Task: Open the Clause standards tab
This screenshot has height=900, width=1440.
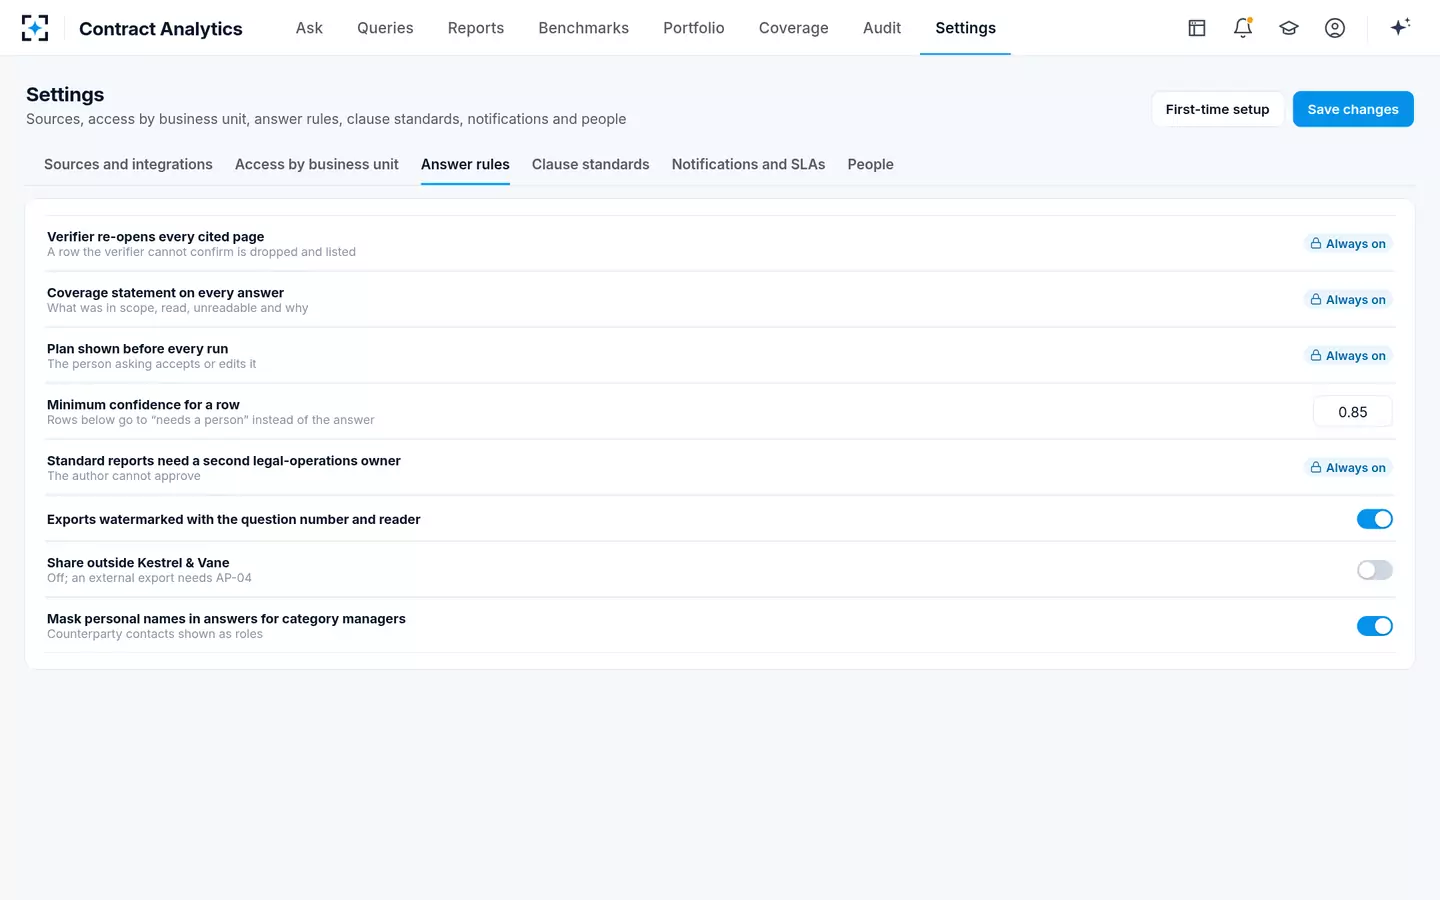Action: 591,165
